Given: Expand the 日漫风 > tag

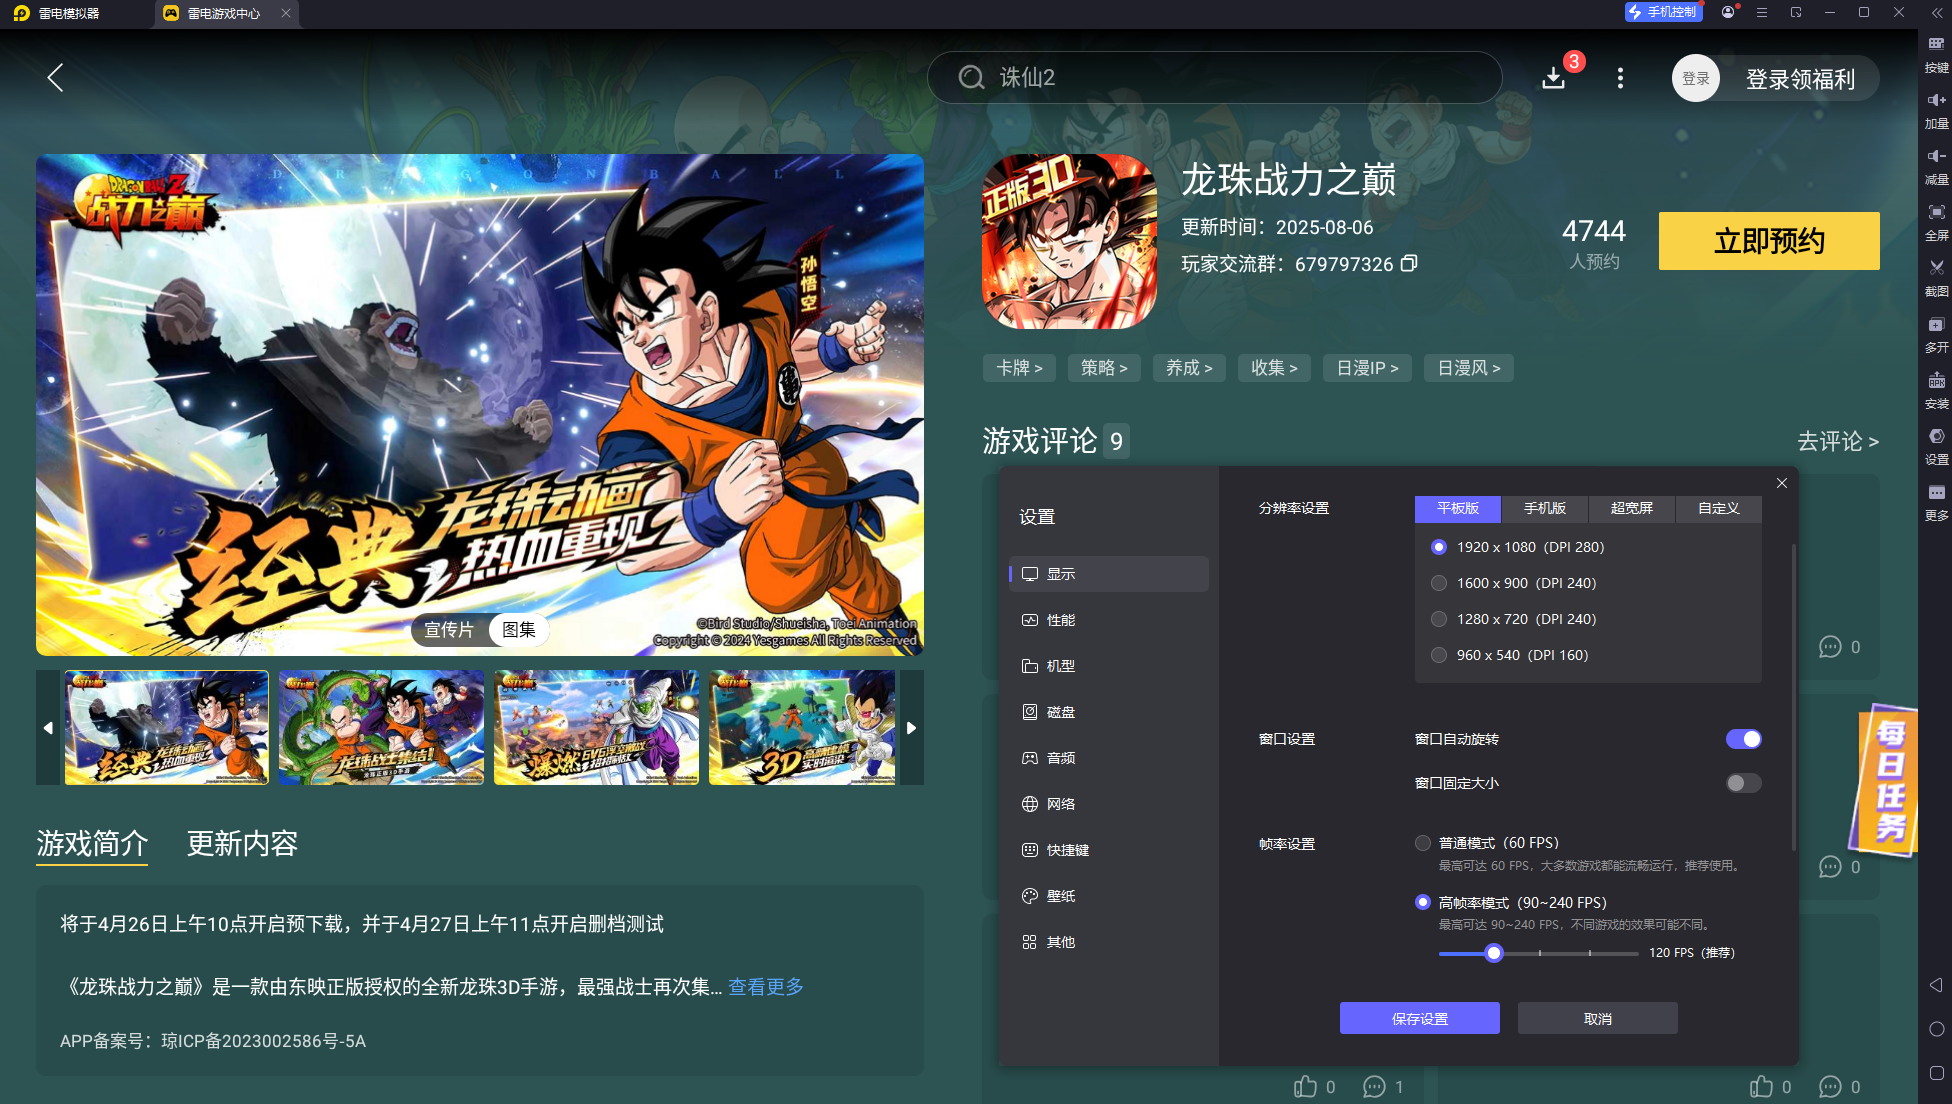Looking at the screenshot, I should point(1468,368).
